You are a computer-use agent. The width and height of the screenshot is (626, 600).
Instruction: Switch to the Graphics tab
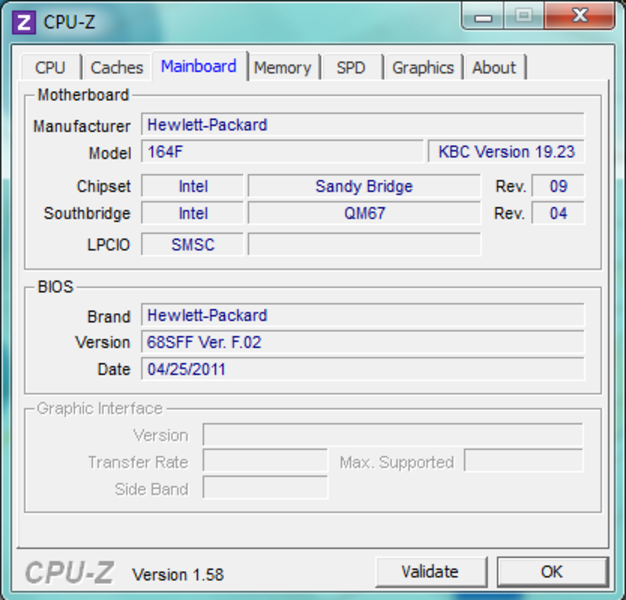click(423, 67)
